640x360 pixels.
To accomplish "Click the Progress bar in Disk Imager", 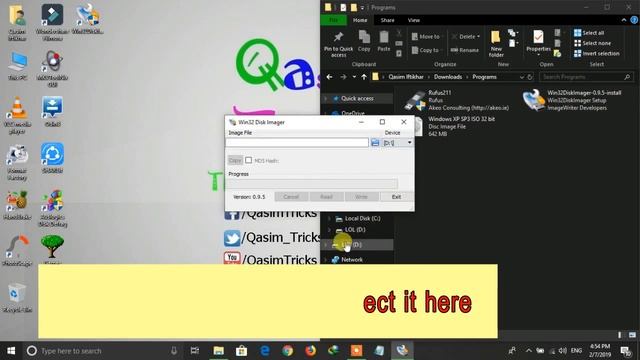I will pyautogui.click(x=312, y=183).
